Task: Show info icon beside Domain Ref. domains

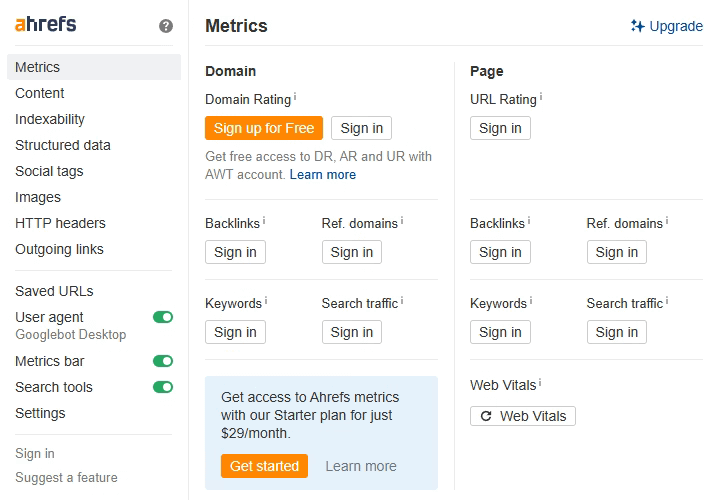Action: (402, 221)
